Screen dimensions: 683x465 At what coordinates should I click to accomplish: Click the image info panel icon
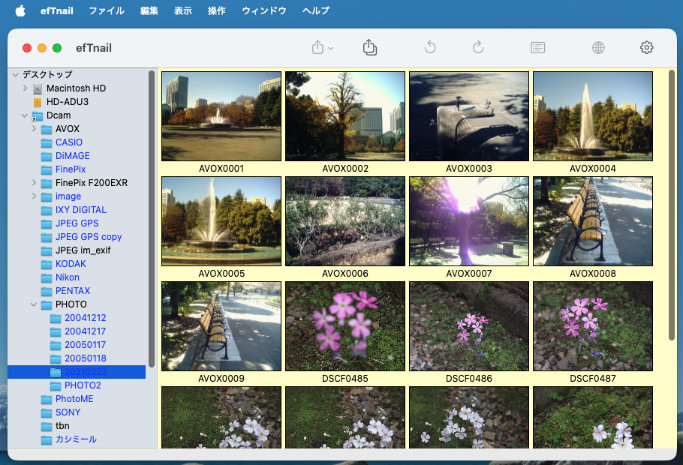click(x=538, y=47)
